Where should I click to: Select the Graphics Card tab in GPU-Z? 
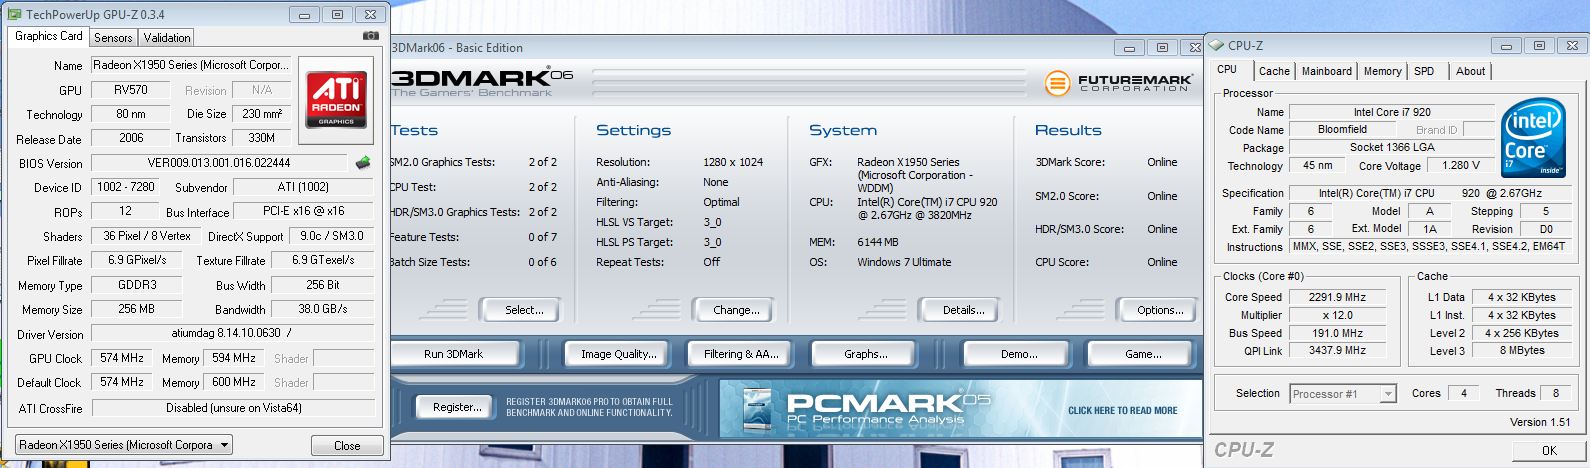(49, 35)
